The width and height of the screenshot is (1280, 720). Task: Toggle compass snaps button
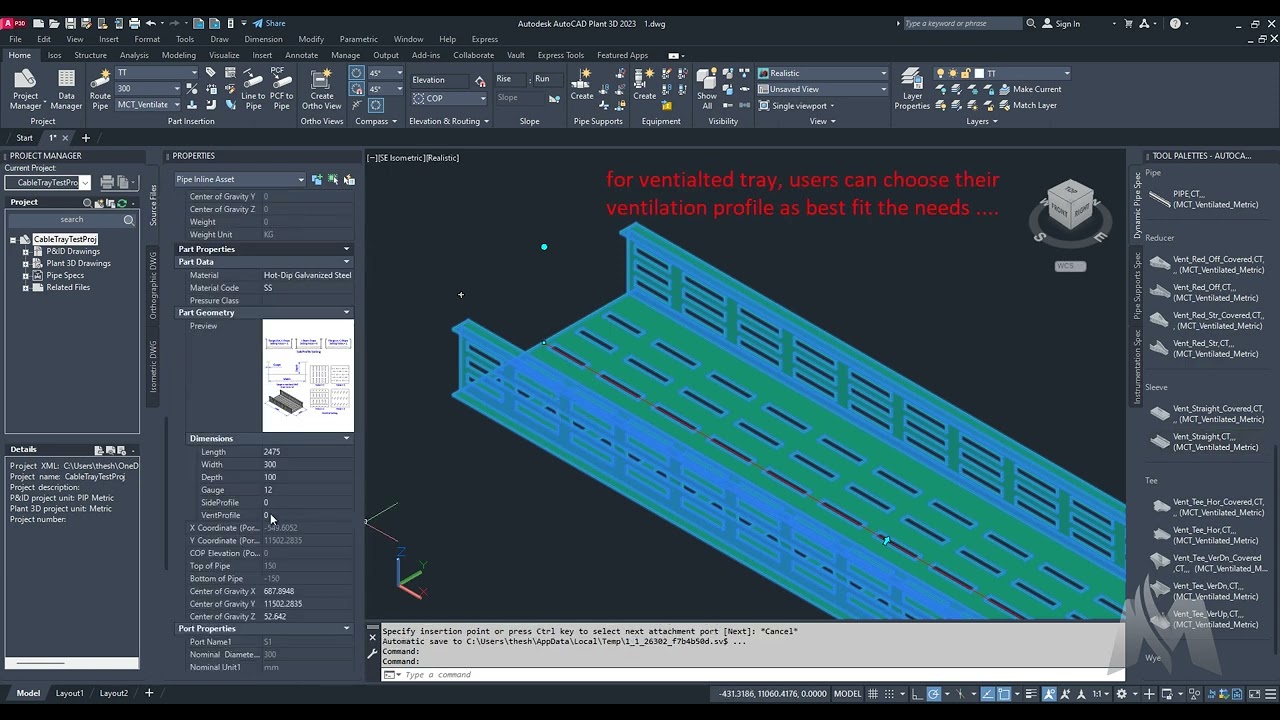point(357,89)
